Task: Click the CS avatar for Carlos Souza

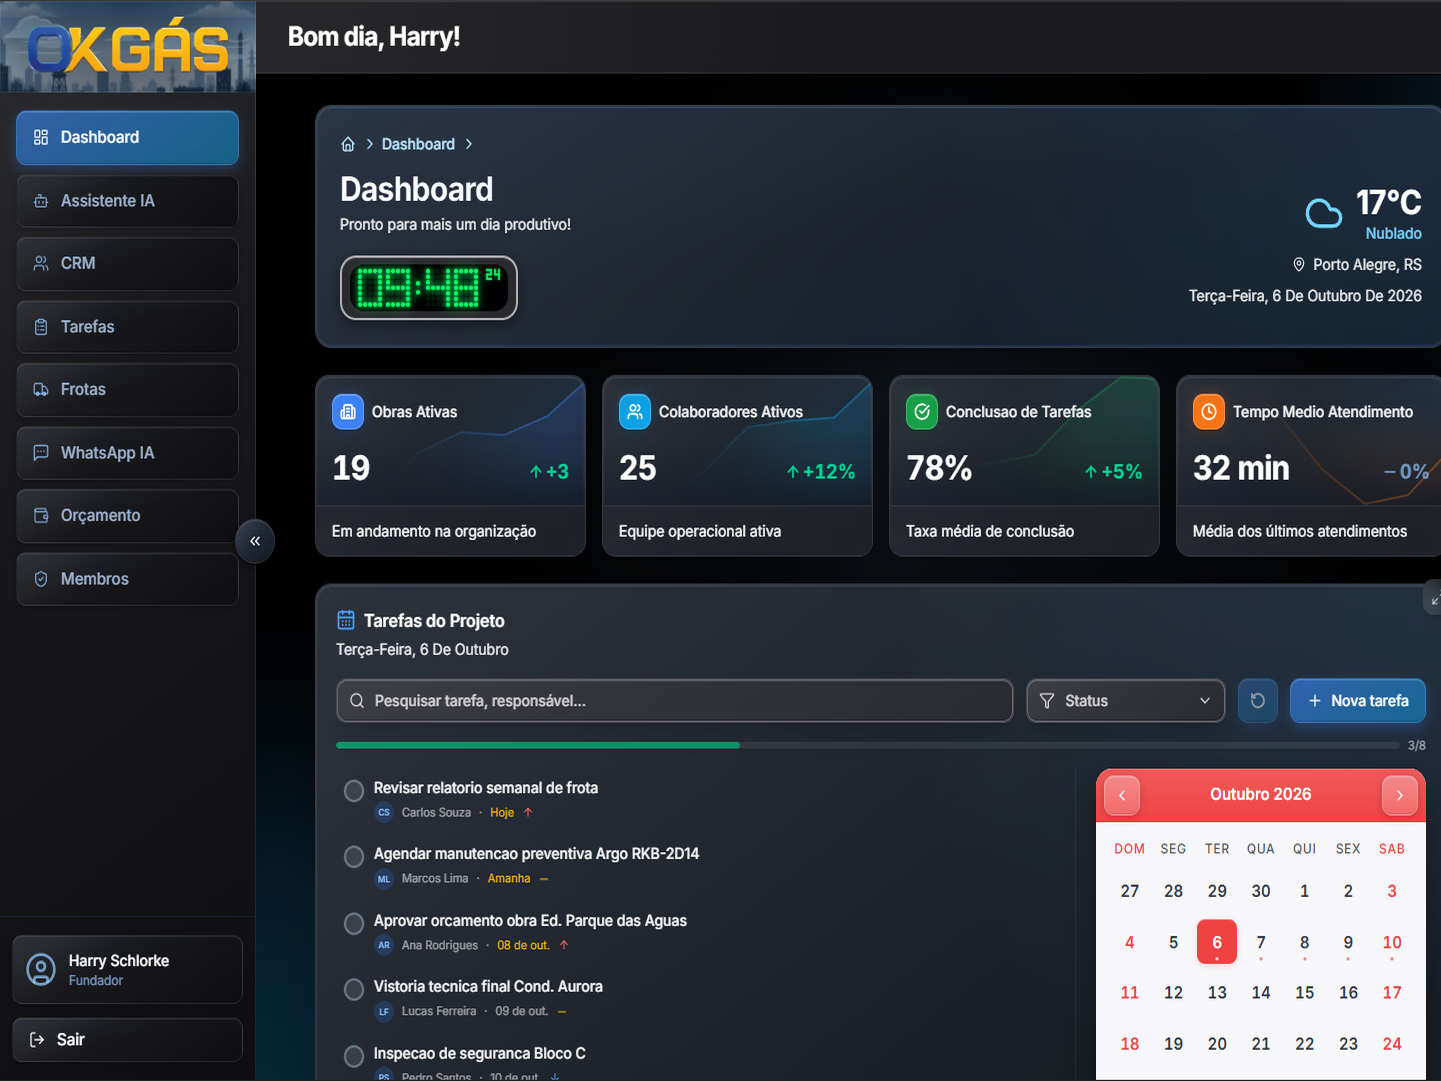Action: tap(384, 813)
